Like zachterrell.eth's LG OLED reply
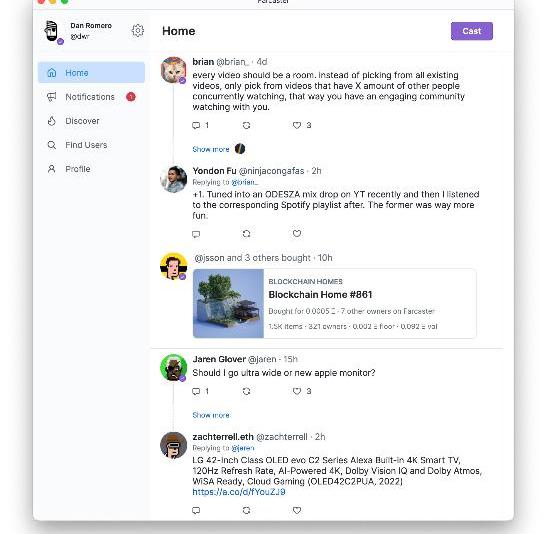547x534 pixels. coord(297,510)
